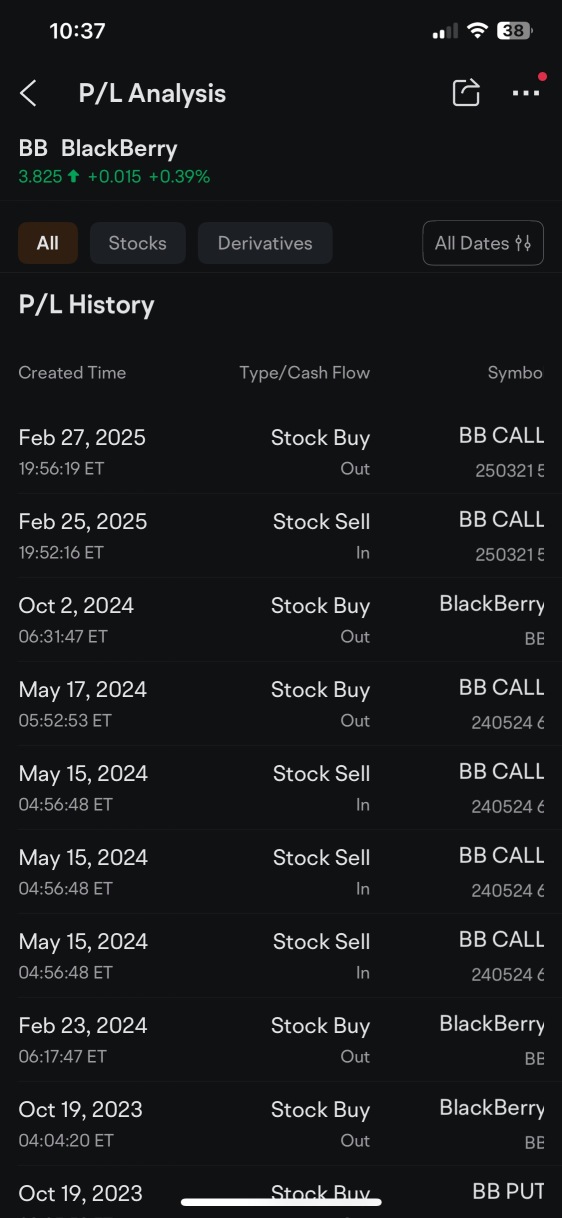
Task: Tap the back arrow icon
Action: click(28, 94)
